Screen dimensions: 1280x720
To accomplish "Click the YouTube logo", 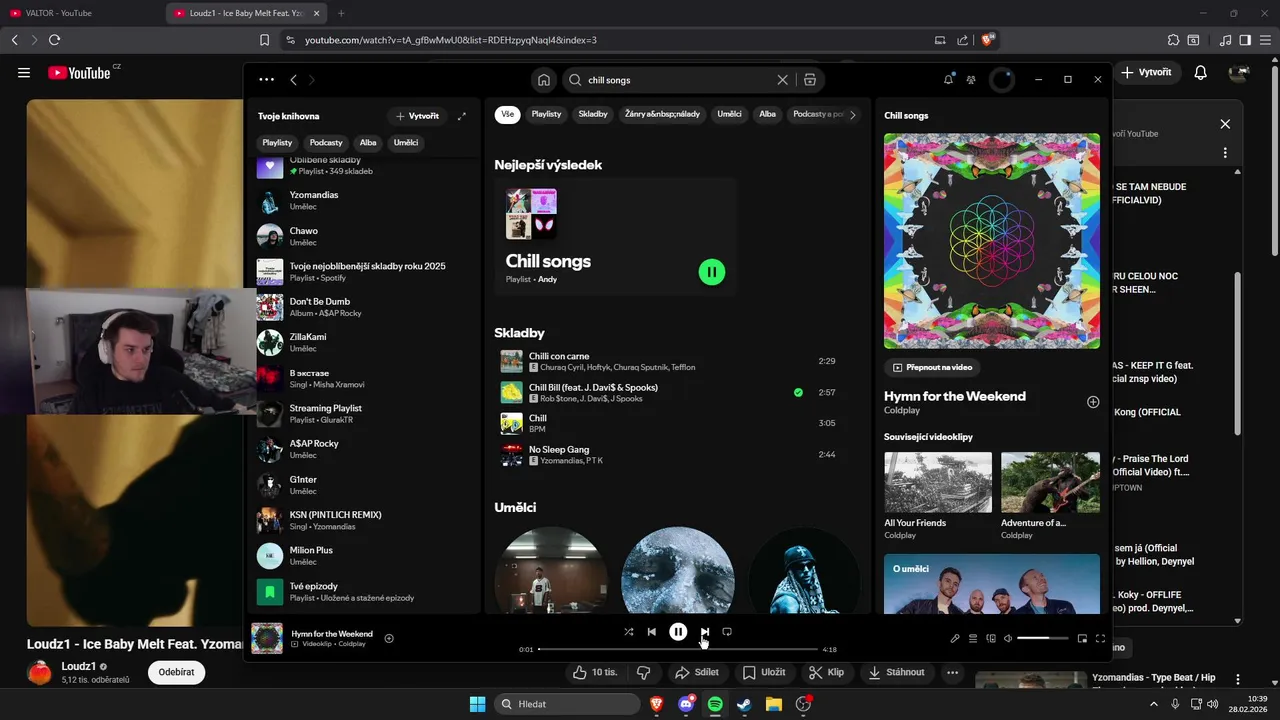I will click(79, 72).
